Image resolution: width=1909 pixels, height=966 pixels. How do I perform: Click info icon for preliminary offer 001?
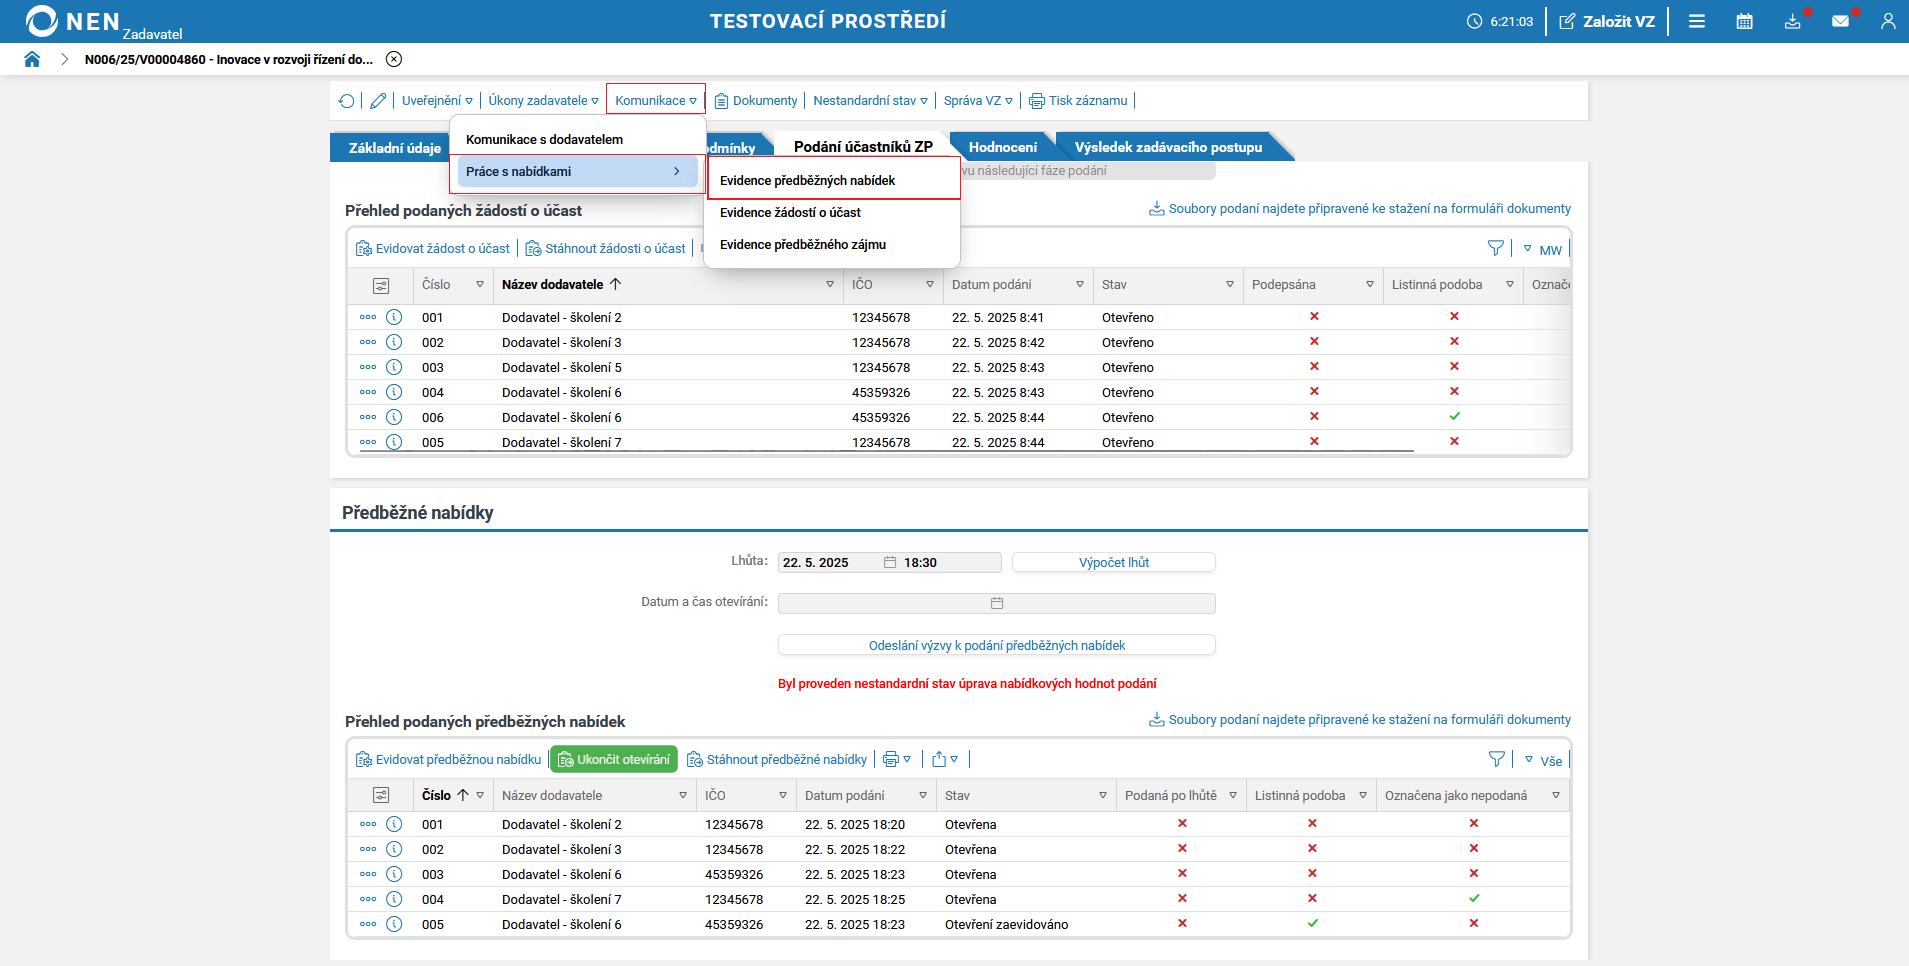(394, 824)
